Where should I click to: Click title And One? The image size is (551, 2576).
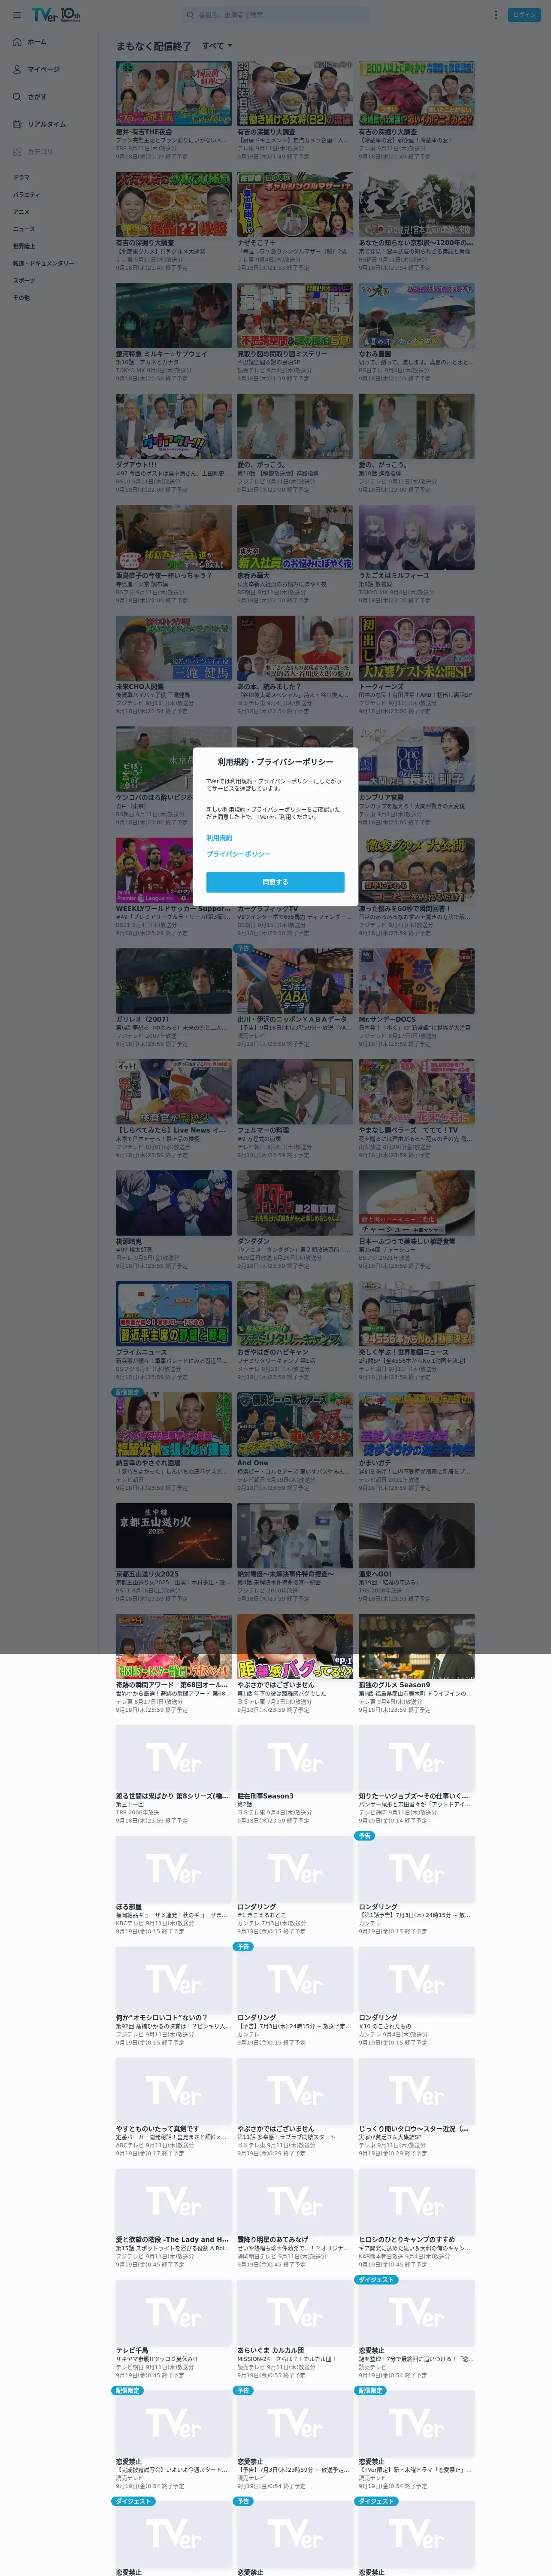(252, 1463)
